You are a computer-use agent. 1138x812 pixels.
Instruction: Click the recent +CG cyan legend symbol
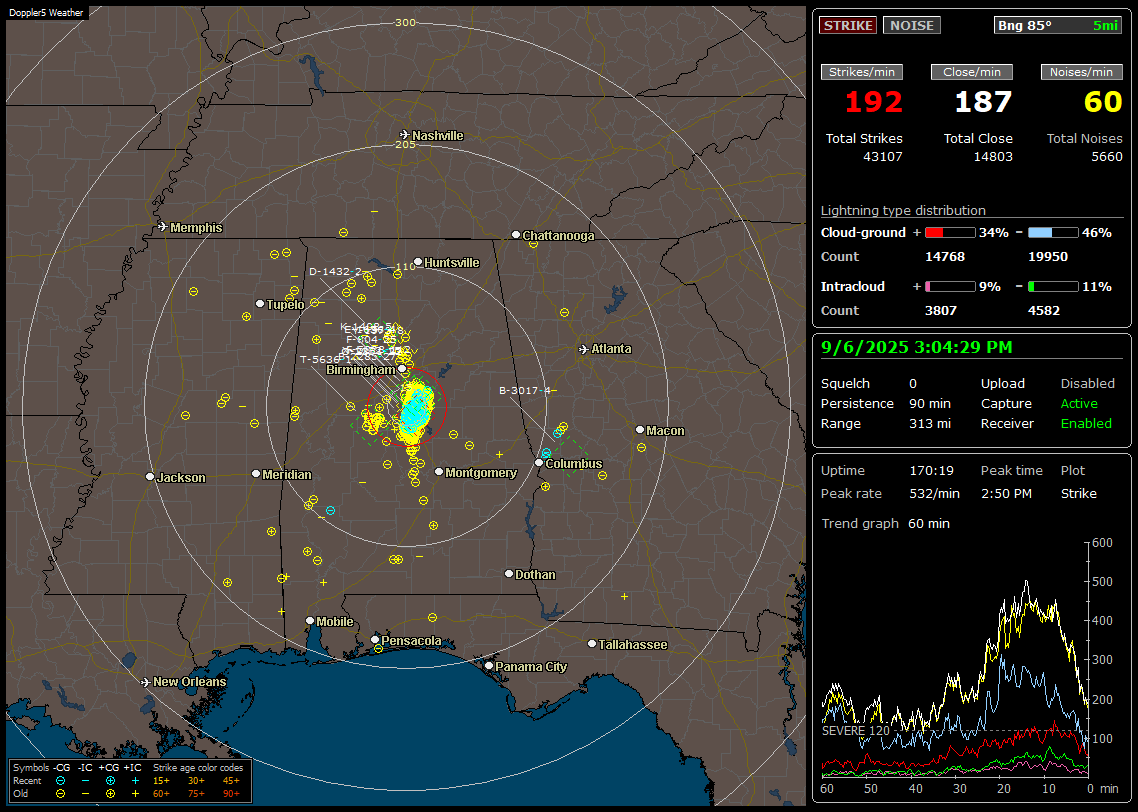tap(110, 781)
